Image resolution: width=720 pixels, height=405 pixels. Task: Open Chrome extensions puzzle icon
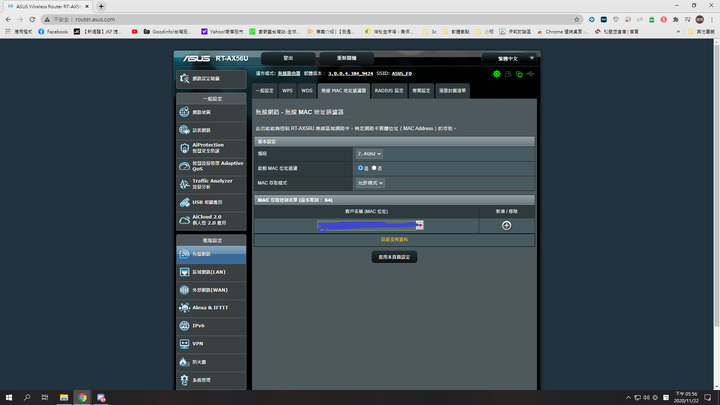click(675, 19)
